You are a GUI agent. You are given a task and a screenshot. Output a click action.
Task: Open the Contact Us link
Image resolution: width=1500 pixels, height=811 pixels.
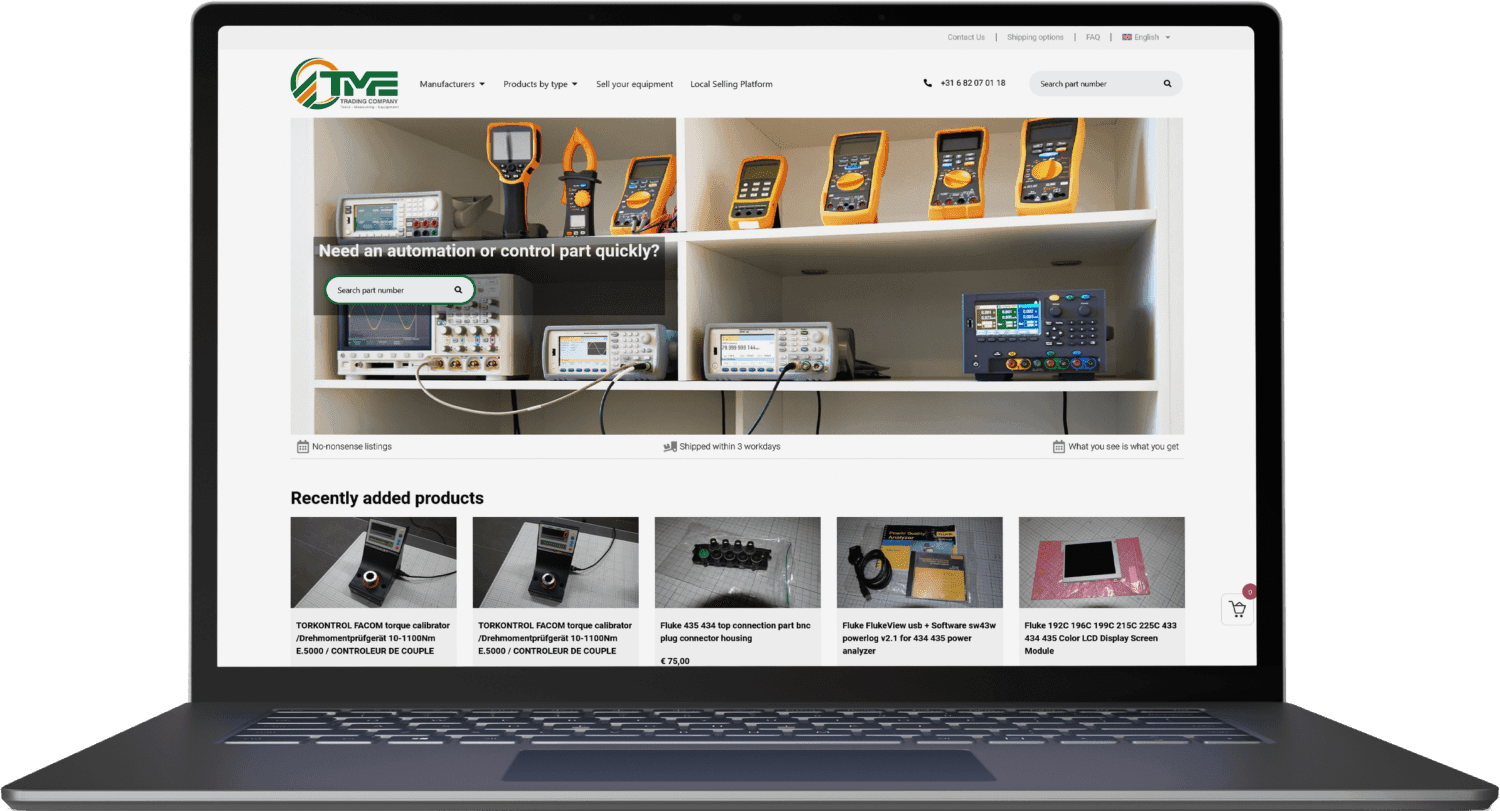[x=966, y=37]
